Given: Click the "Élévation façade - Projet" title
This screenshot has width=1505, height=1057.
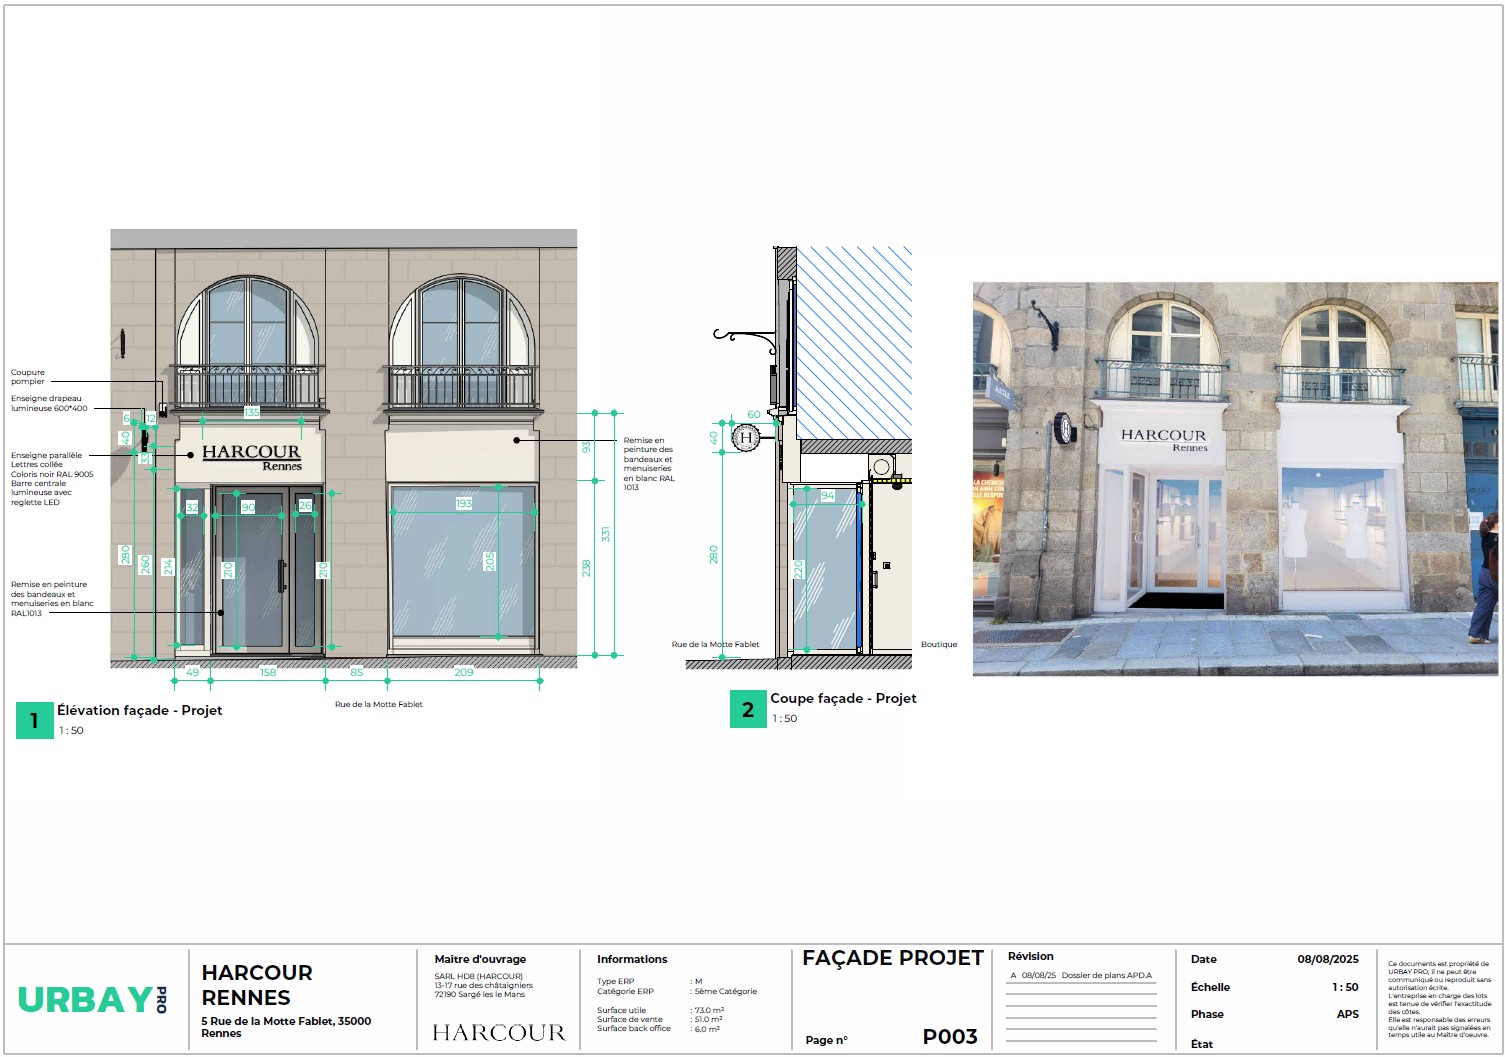Looking at the screenshot, I should click(x=139, y=710).
